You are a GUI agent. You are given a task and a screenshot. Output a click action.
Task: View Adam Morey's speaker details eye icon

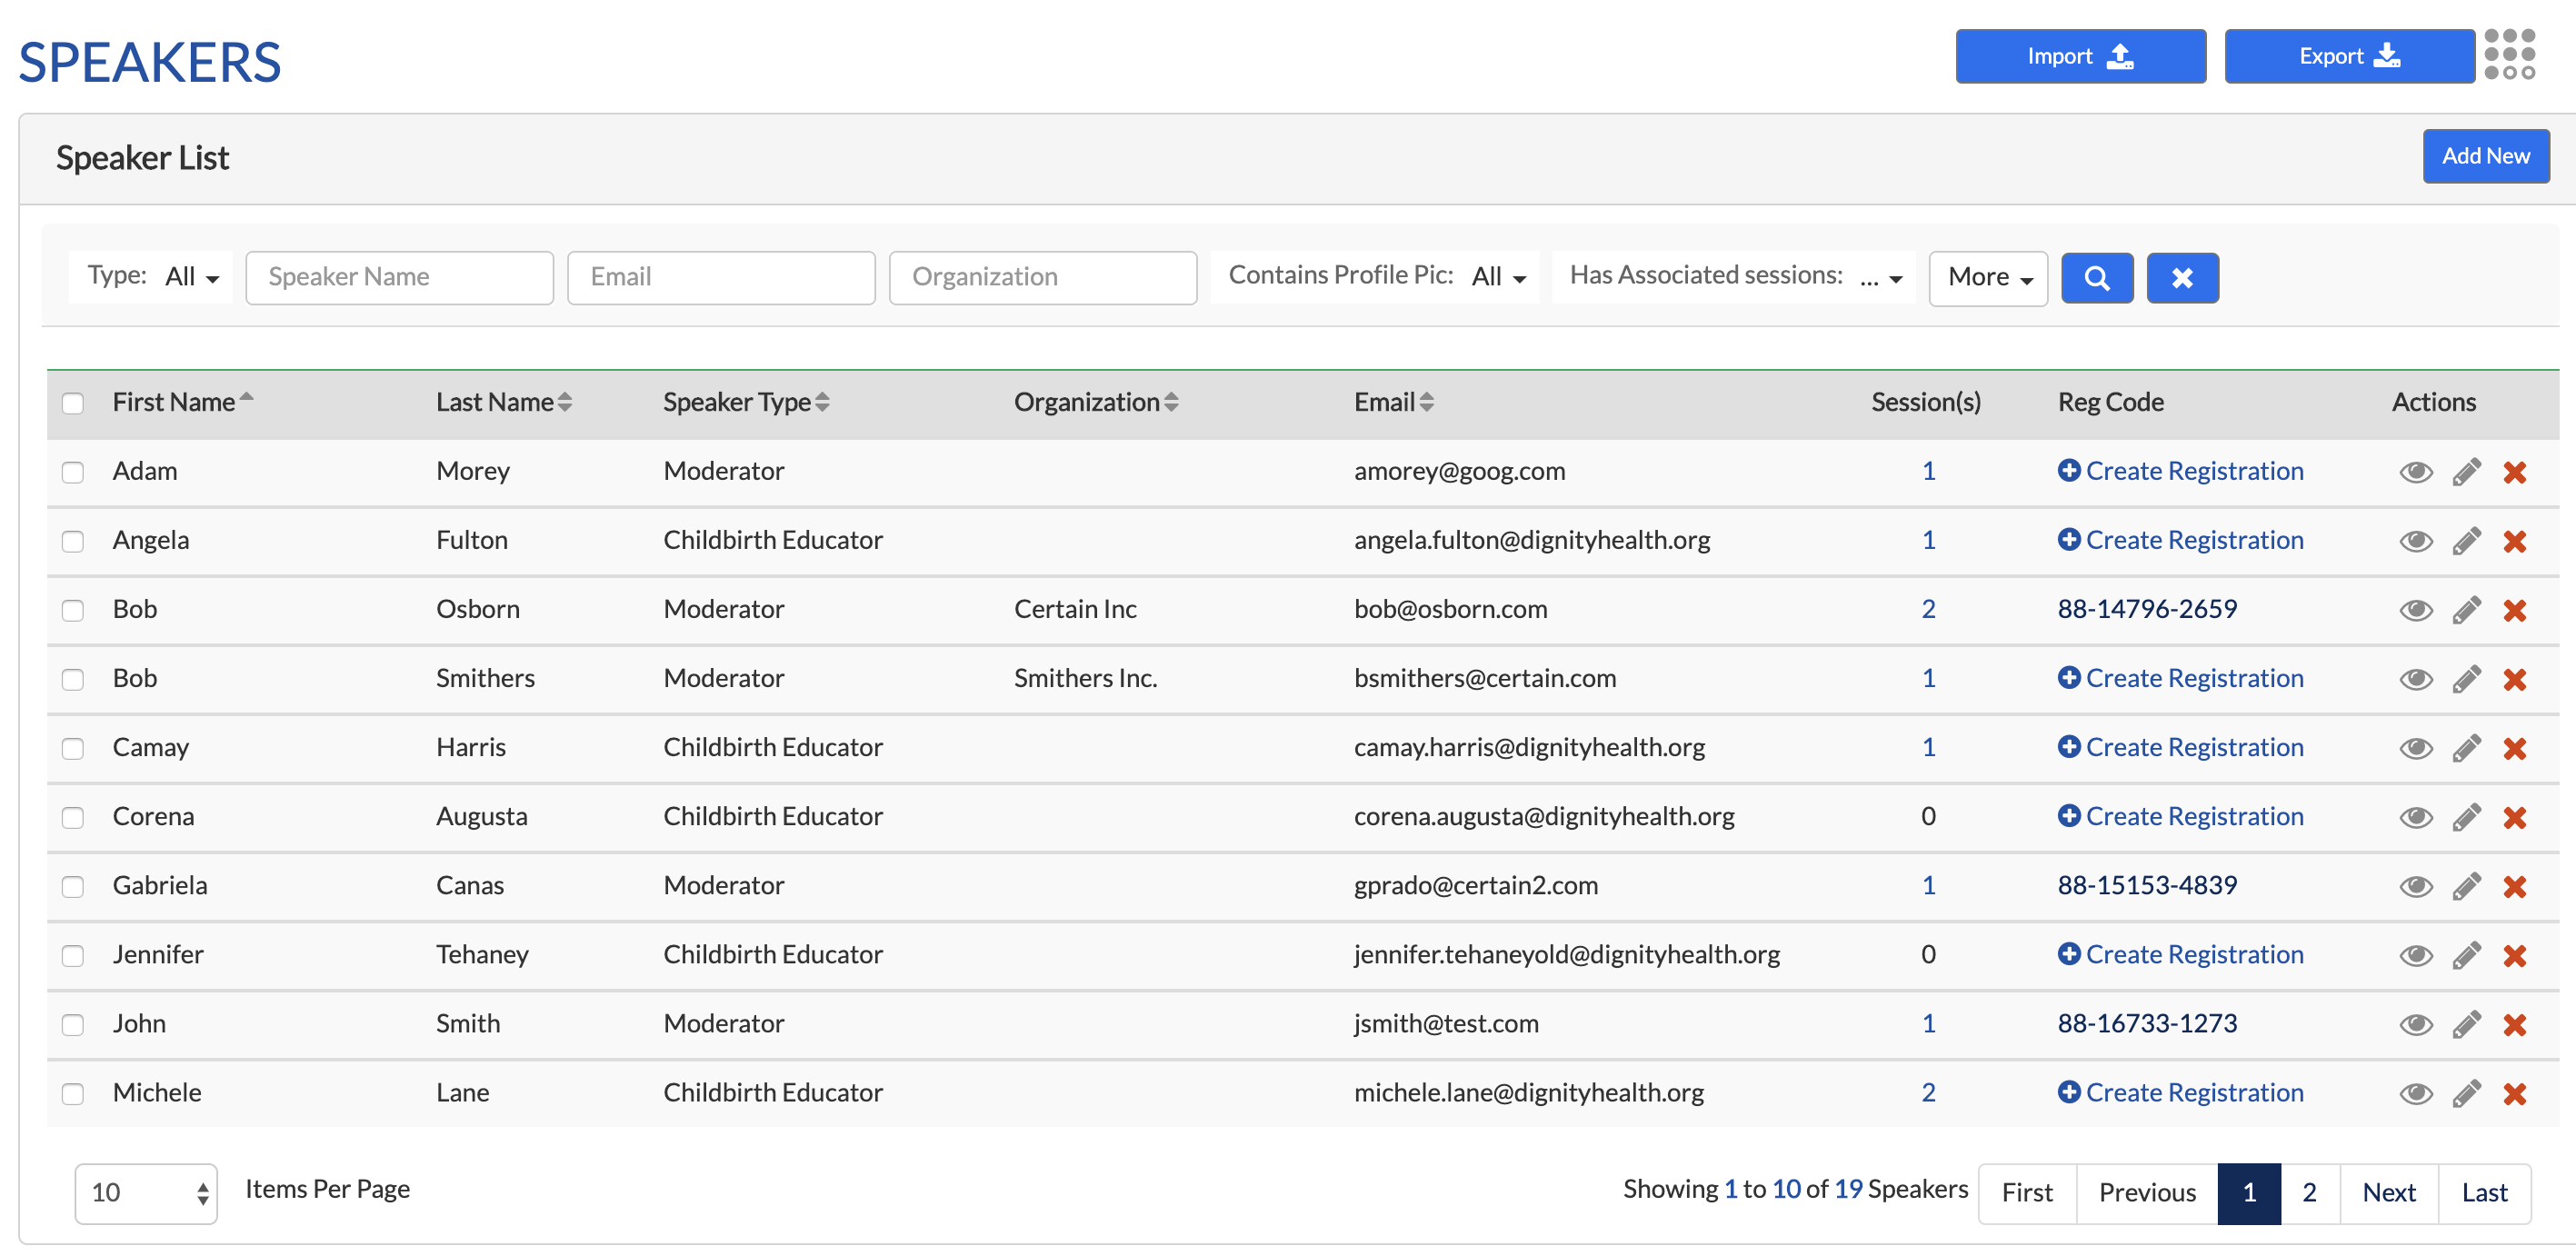pos(2416,472)
